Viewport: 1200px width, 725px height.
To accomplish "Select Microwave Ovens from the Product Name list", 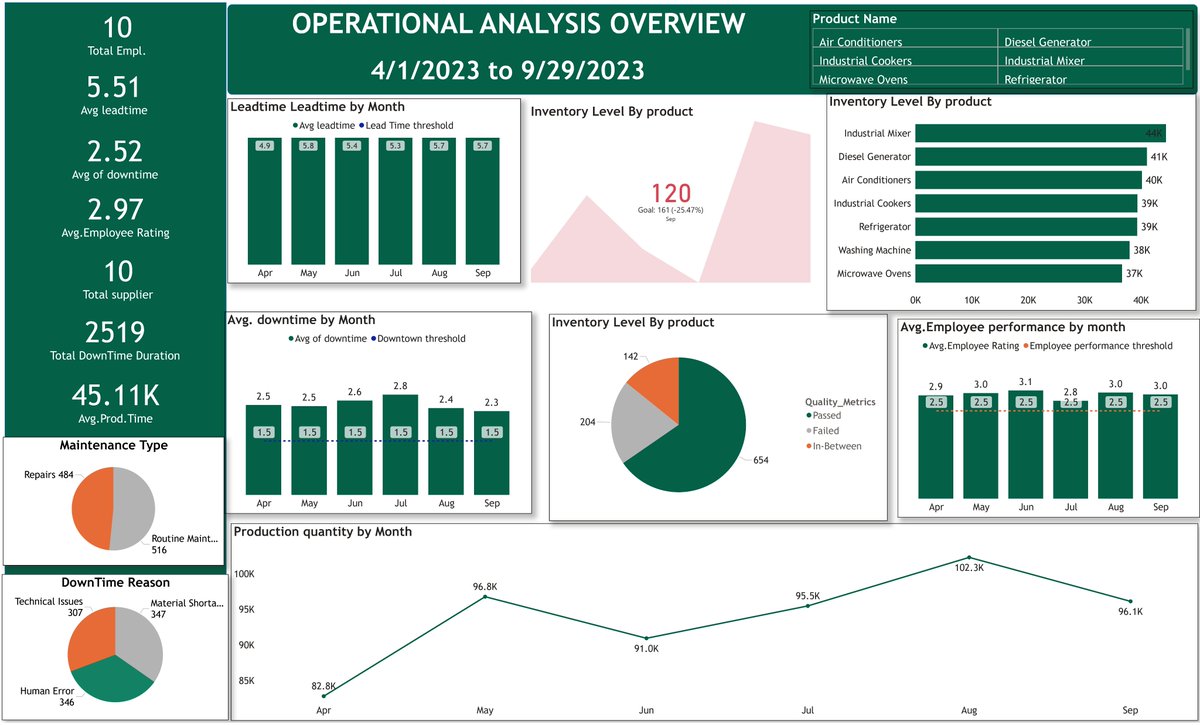I will pos(864,79).
